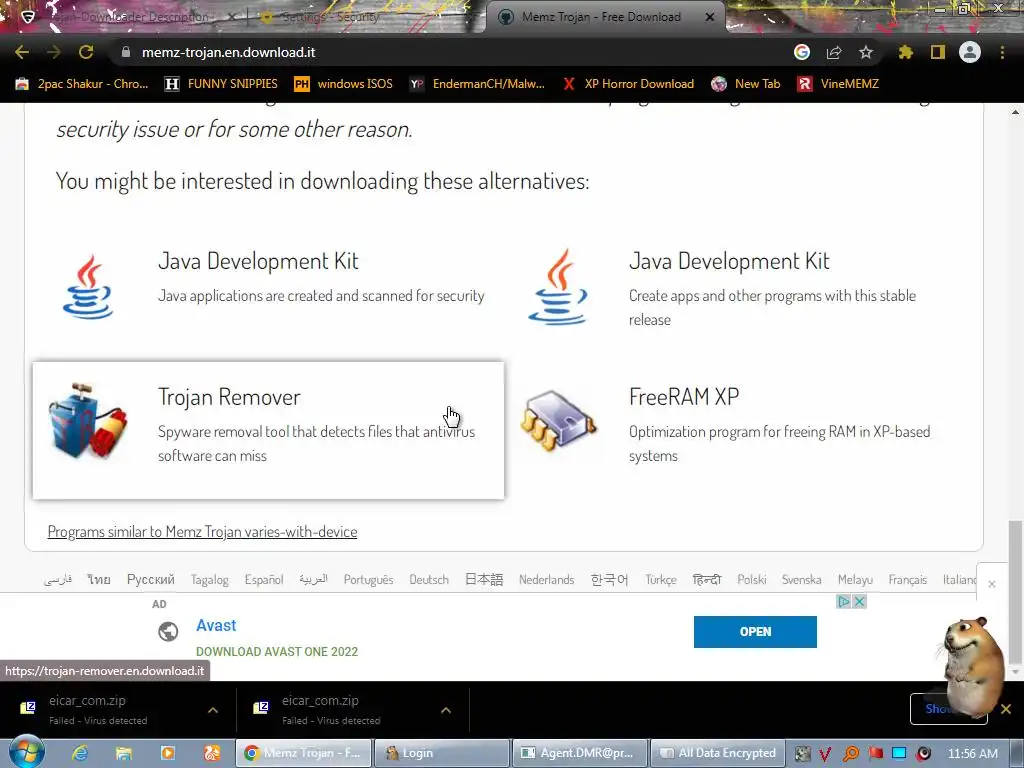Image resolution: width=1024 pixels, height=768 pixels.
Task: Switch language to Русский
Action: point(151,579)
